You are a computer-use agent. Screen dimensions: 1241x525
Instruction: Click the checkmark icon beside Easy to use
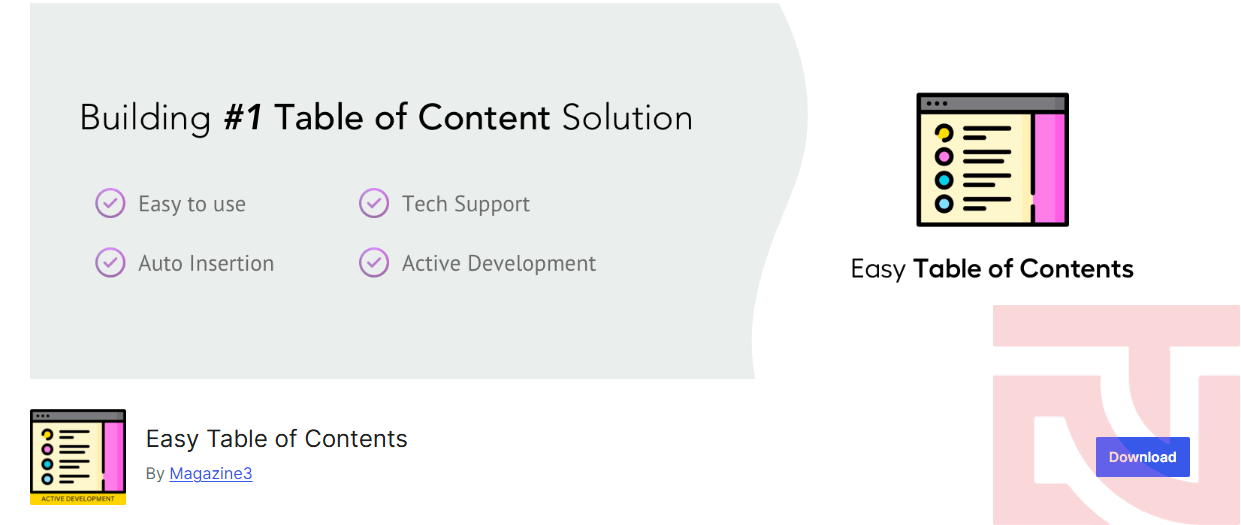tap(110, 203)
